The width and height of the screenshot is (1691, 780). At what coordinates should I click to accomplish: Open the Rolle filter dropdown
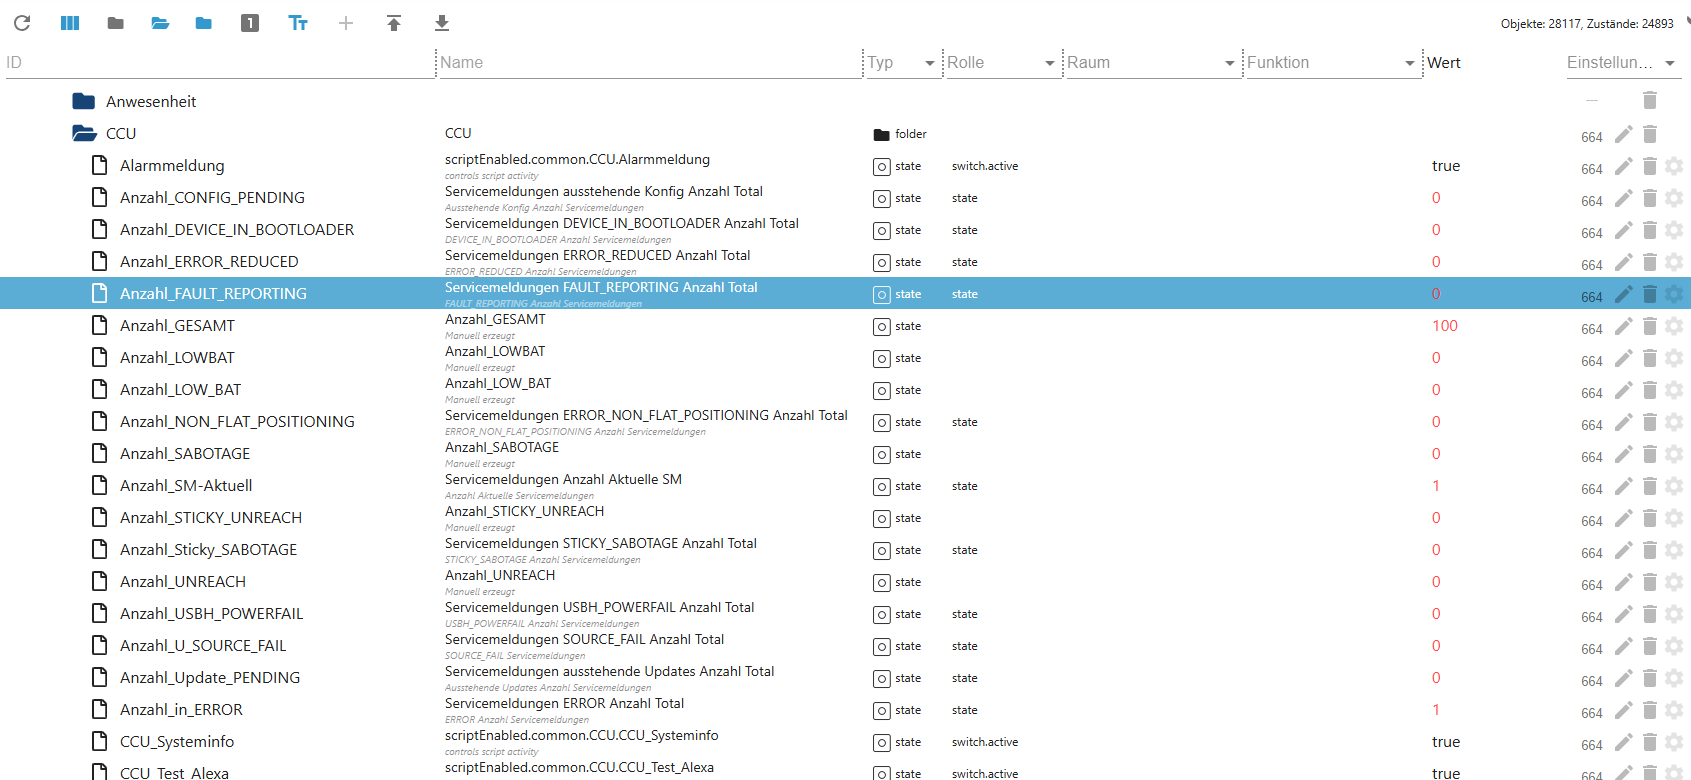coord(1049,63)
